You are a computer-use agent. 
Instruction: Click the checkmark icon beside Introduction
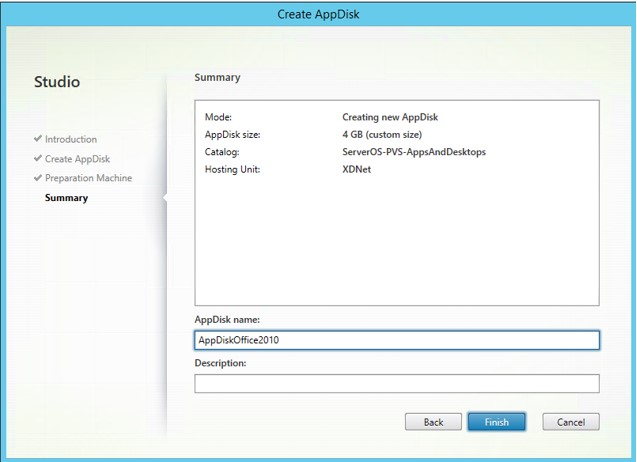38,139
